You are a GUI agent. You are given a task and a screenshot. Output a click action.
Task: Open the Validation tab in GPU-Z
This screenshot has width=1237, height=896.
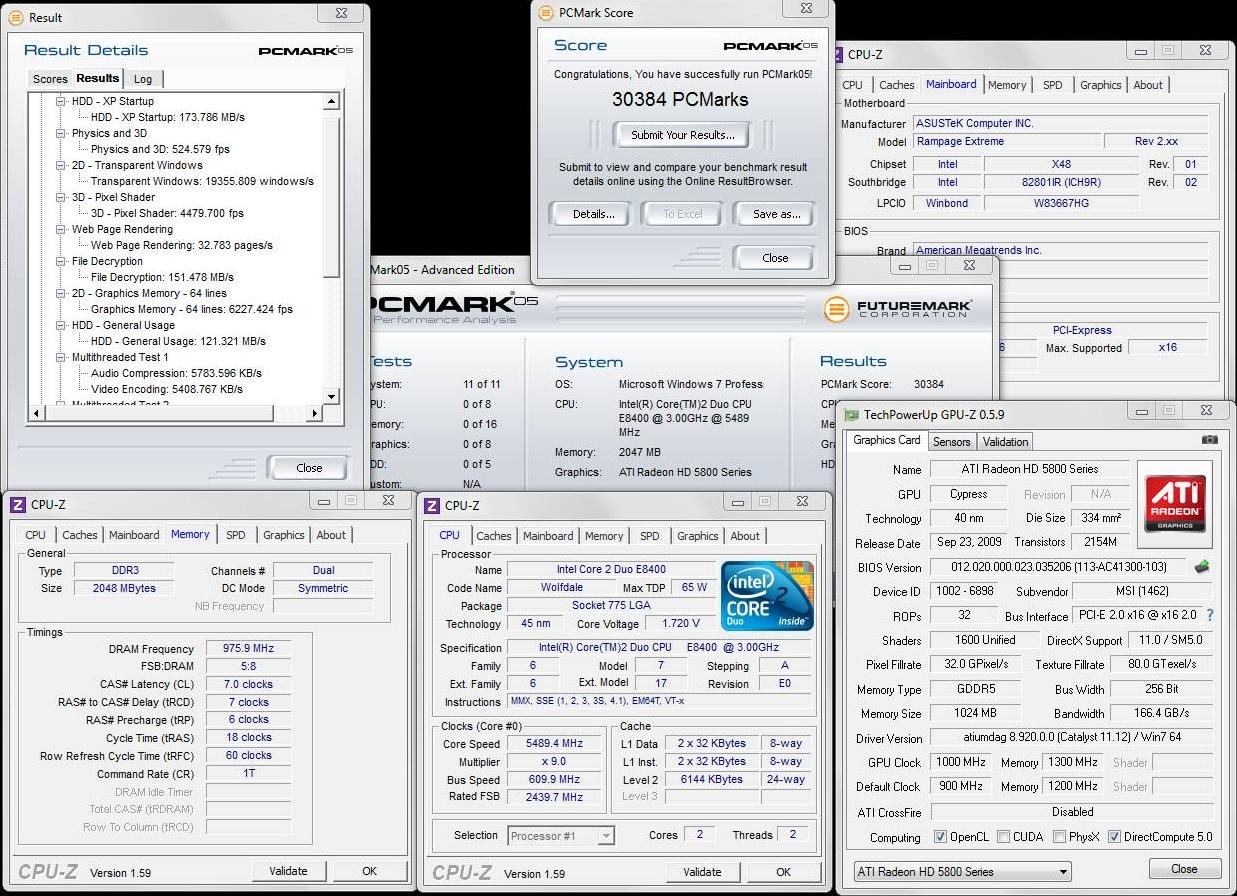click(x=1005, y=441)
